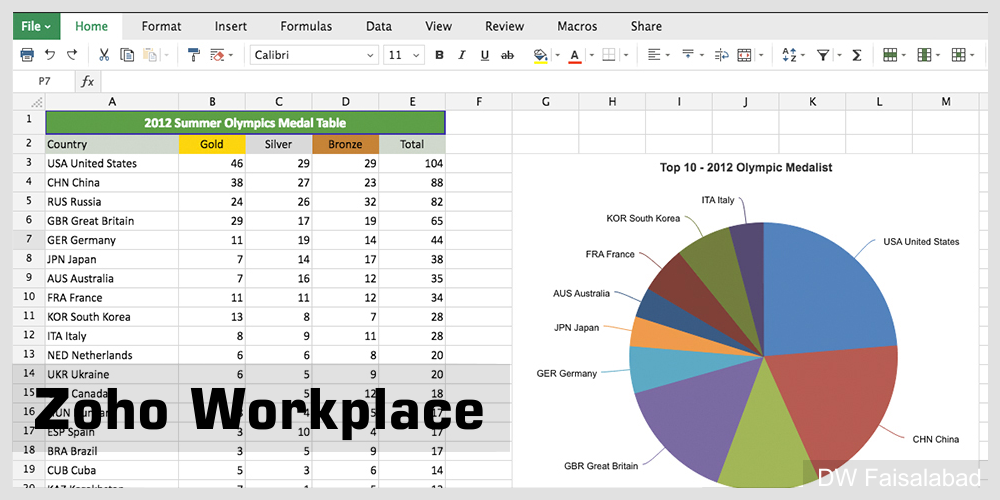Switch to the View tab
Viewport: 1000px width, 500px height.
click(x=438, y=26)
